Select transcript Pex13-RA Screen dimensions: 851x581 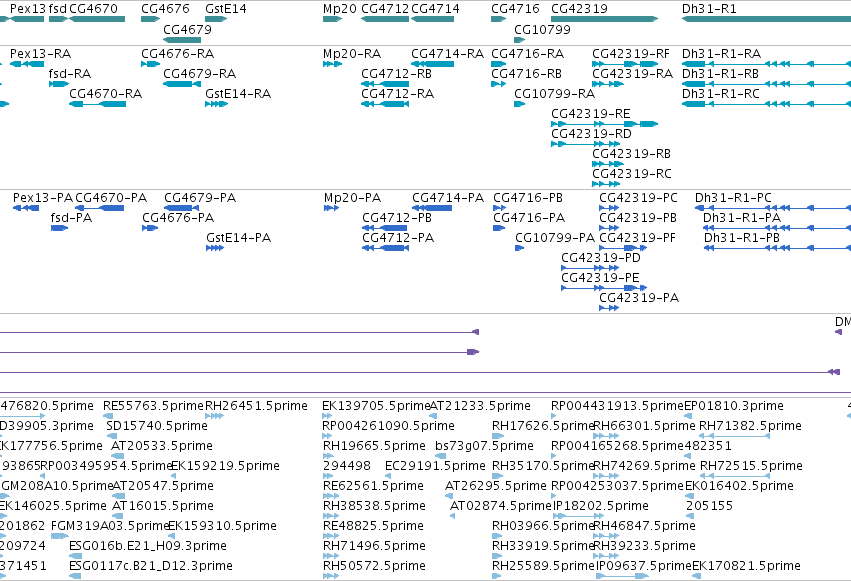(41, 54)
